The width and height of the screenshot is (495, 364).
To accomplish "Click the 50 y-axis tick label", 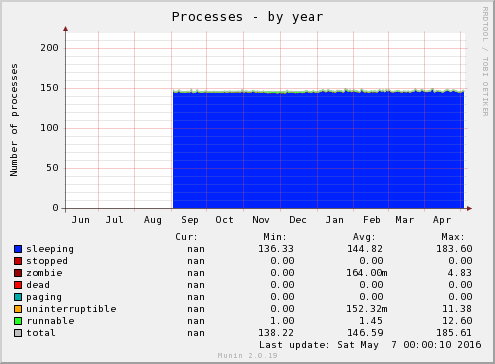I will (x=52, y=168).
